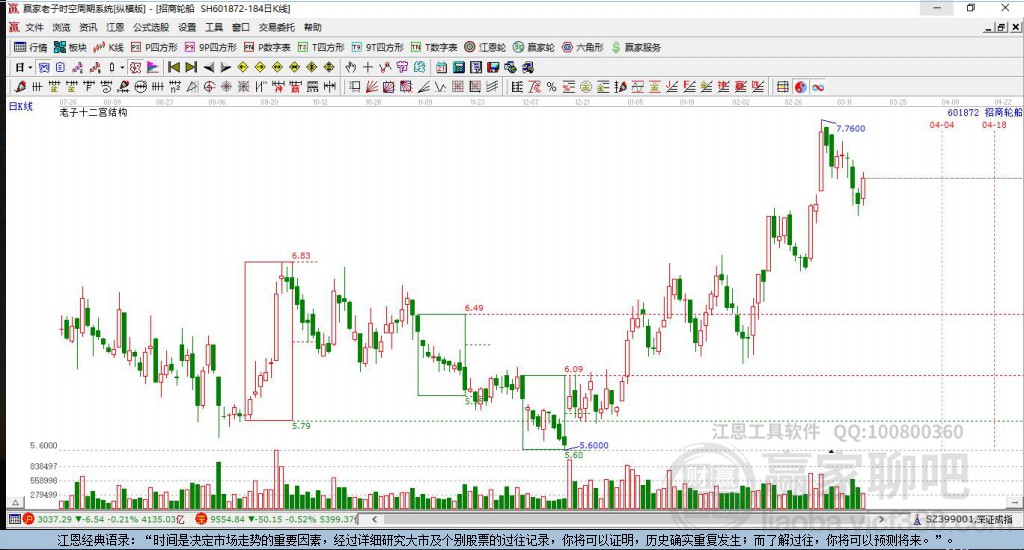
Task: Click the 04-04 date marker
Action: [942, 125]
